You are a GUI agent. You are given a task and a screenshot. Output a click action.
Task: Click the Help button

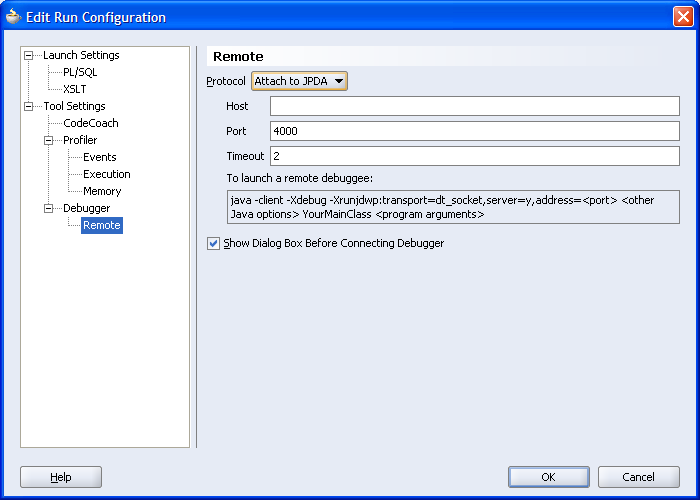(x=61, y=477)
